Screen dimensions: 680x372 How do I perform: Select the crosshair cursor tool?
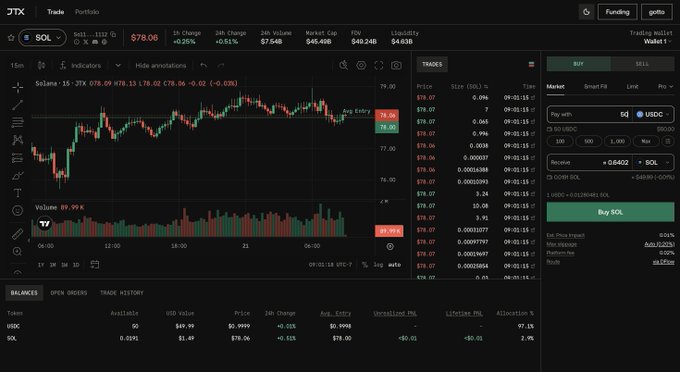[x=17, y=87]
